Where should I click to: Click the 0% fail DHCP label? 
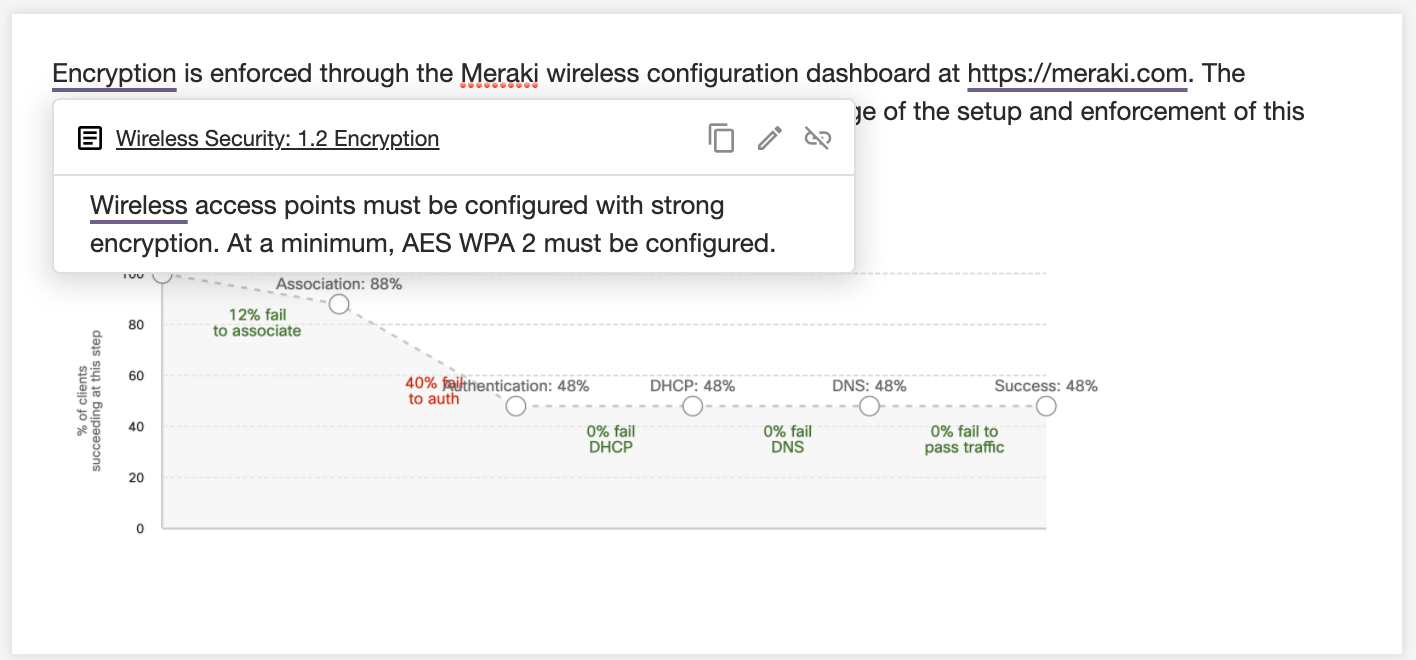(611, 439)
